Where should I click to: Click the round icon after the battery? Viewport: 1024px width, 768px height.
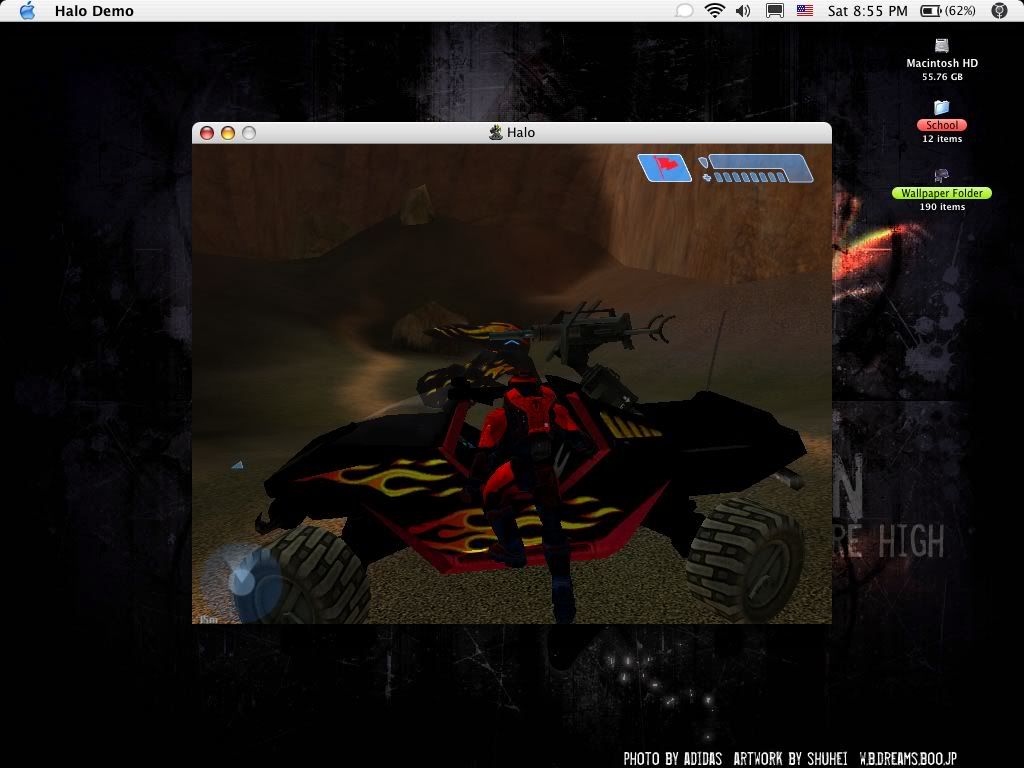coord(999,10)
